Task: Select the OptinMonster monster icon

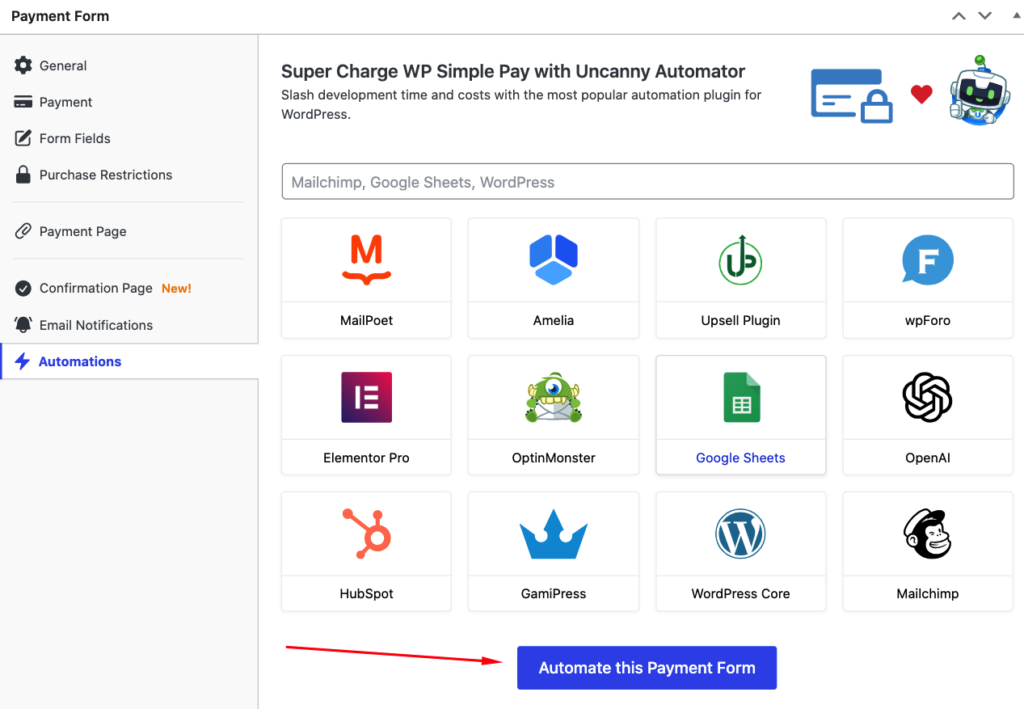Action: 553,398
